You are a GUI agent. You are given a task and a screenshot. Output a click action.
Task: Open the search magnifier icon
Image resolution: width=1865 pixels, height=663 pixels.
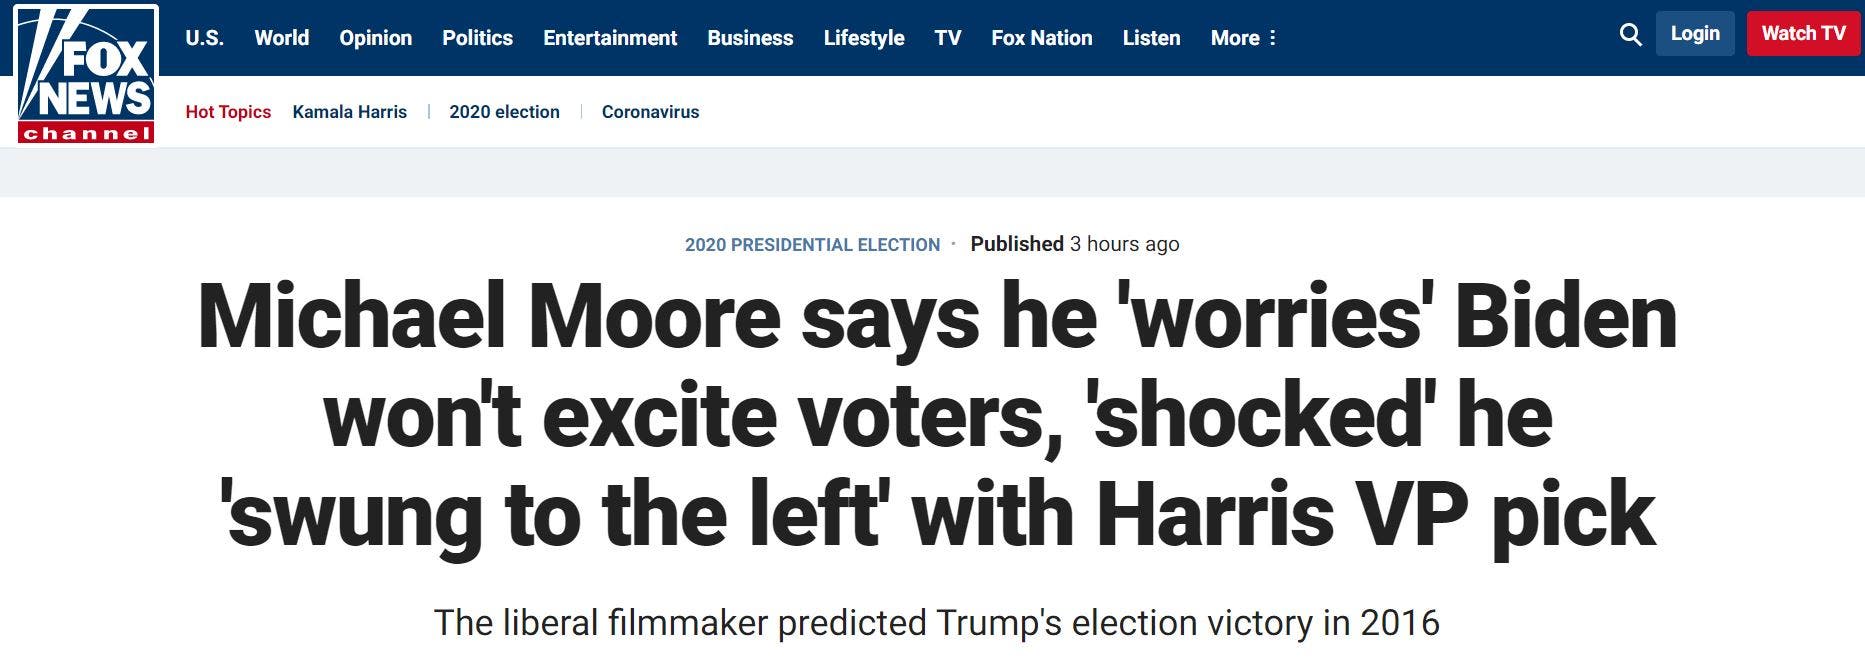1630,35
